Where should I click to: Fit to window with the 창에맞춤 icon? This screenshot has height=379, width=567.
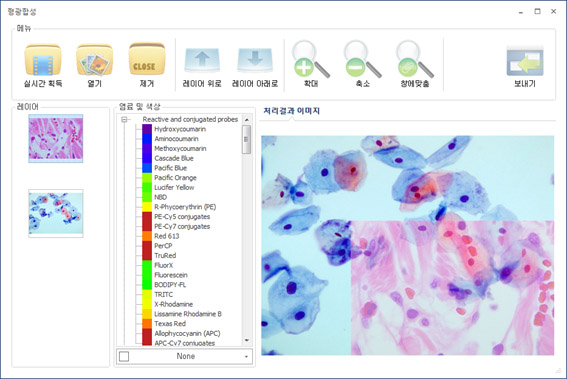coord(414,59)
